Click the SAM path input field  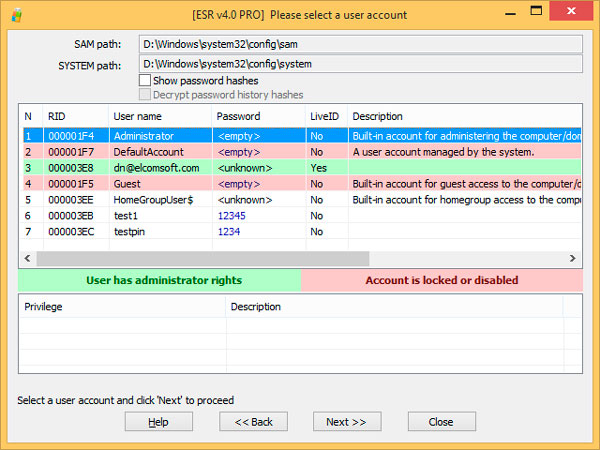362,44
